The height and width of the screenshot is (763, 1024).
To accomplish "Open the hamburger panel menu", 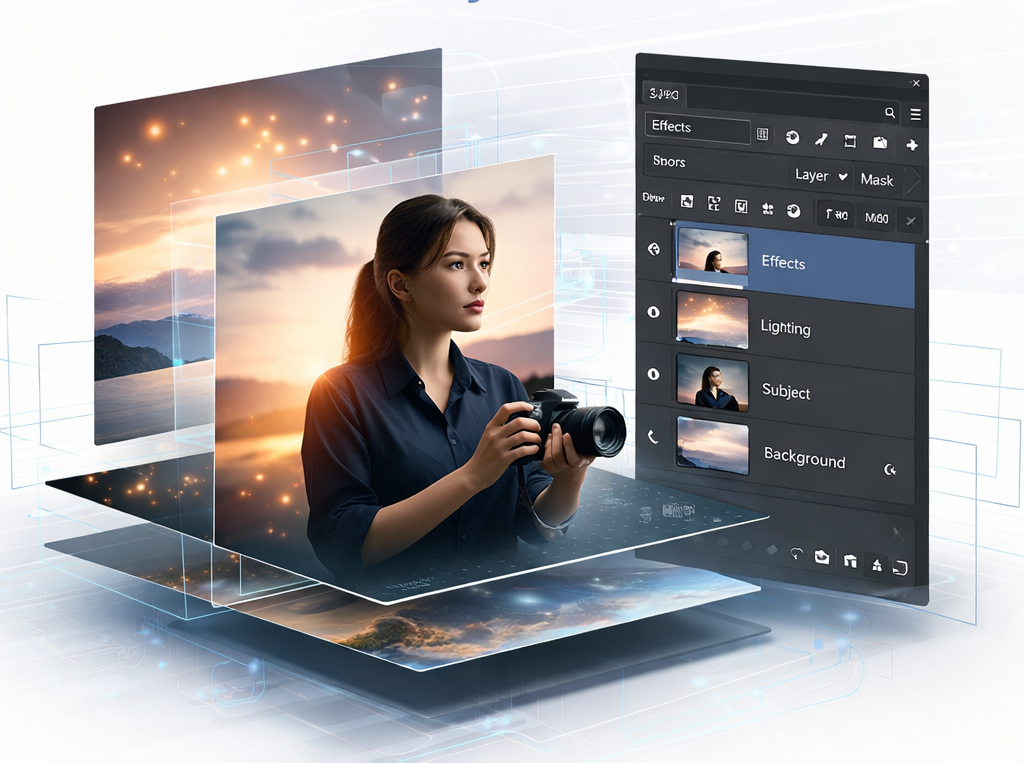I will click(914, 114).
